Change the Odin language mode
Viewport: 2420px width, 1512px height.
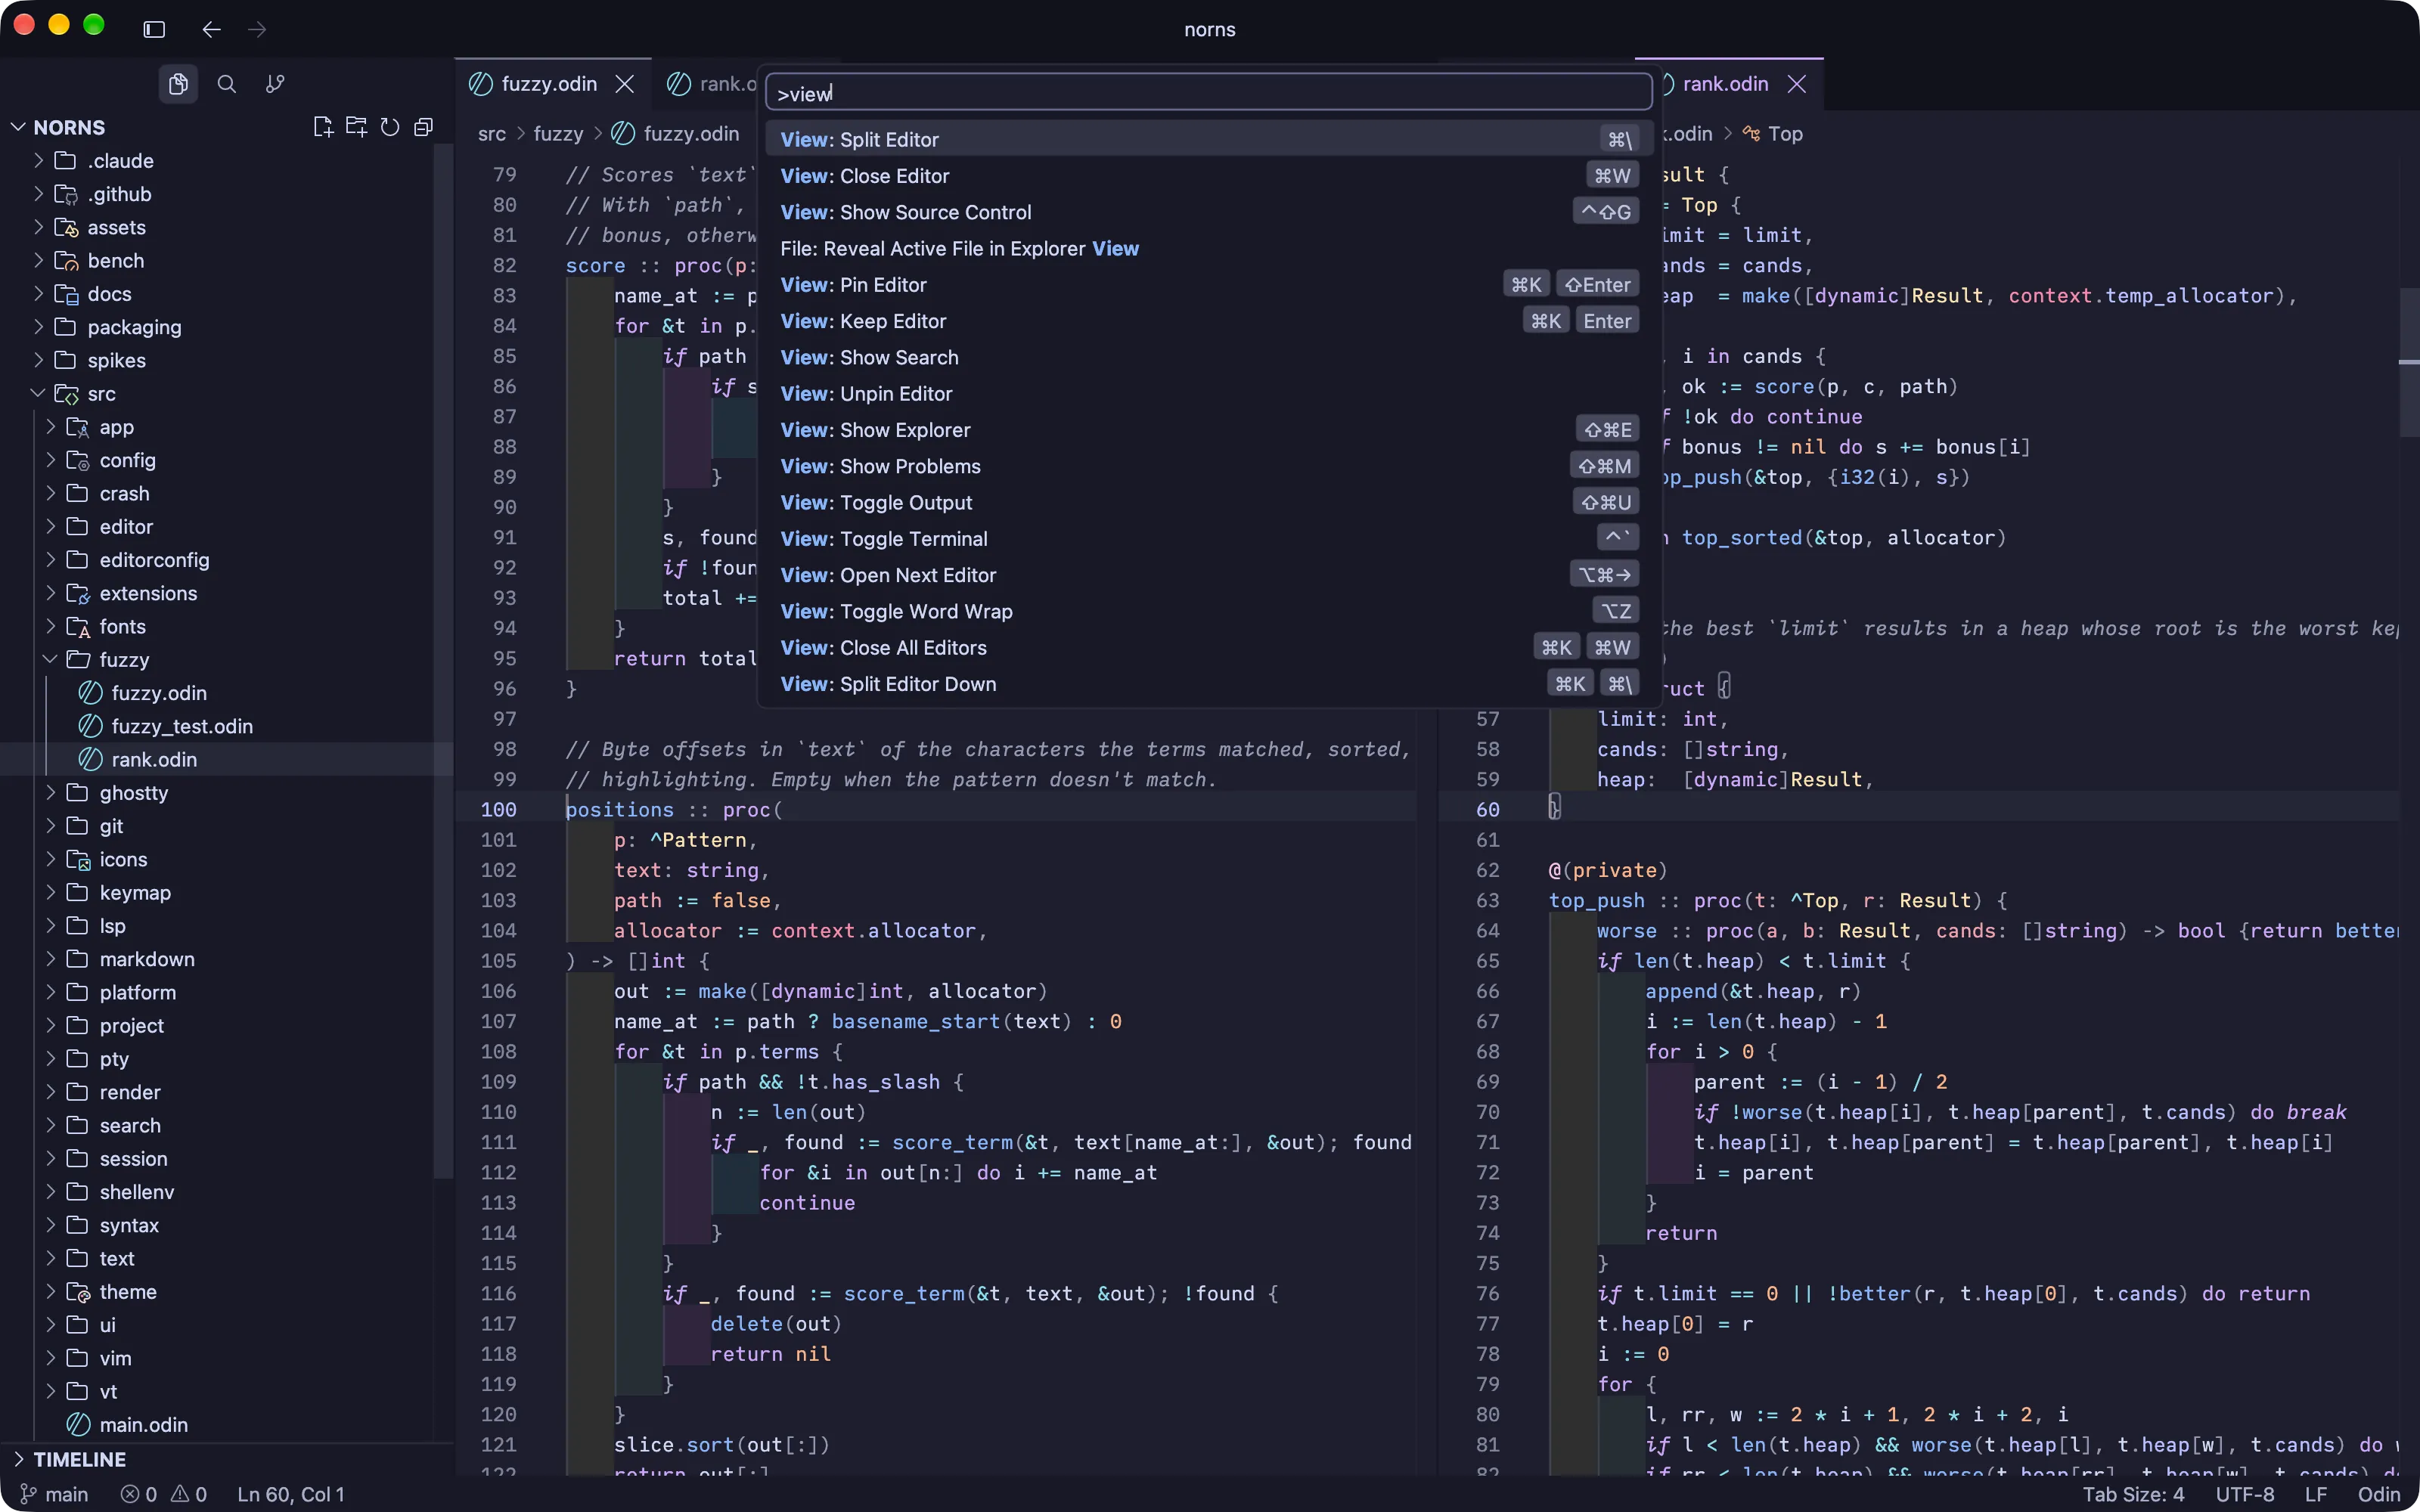[2379, 1494]
